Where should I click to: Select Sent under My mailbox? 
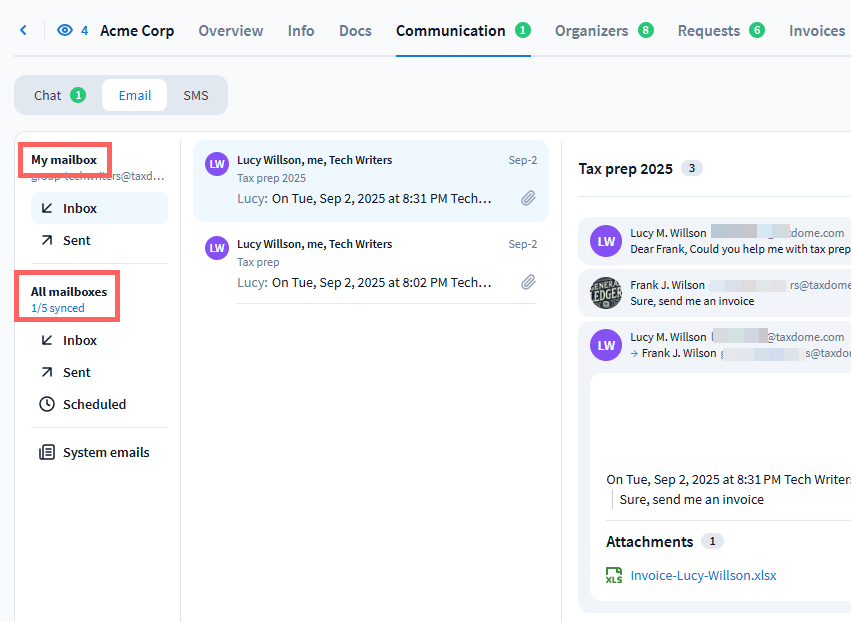(x=77, y=241)
